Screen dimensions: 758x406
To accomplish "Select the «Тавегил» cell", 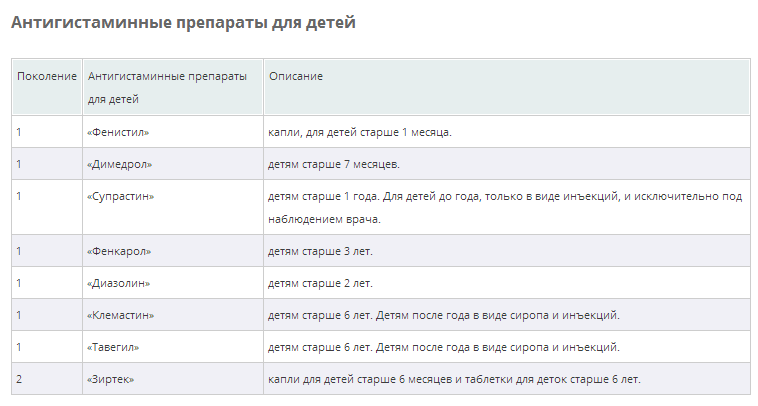I will point(116,347).
